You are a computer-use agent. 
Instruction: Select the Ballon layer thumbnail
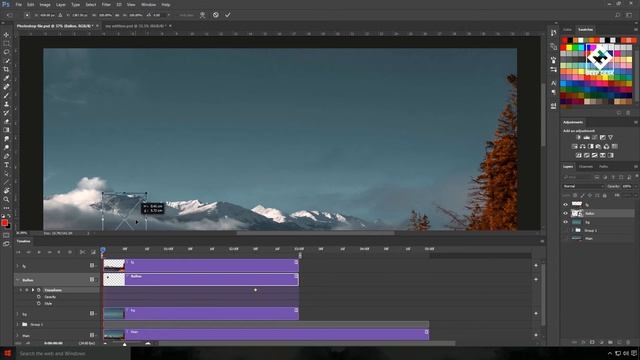[577, 213]
